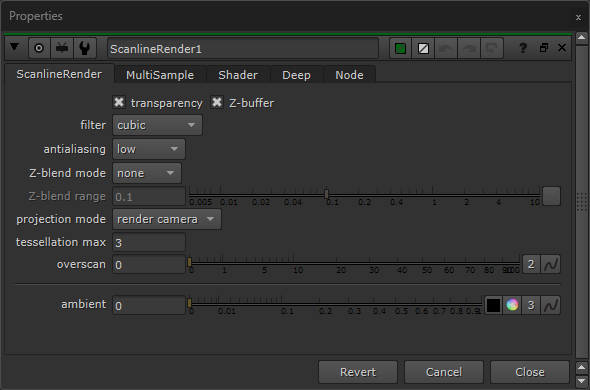590x390 pixels.
Task: Click the overscan slider handle
Action: [190, 262]
